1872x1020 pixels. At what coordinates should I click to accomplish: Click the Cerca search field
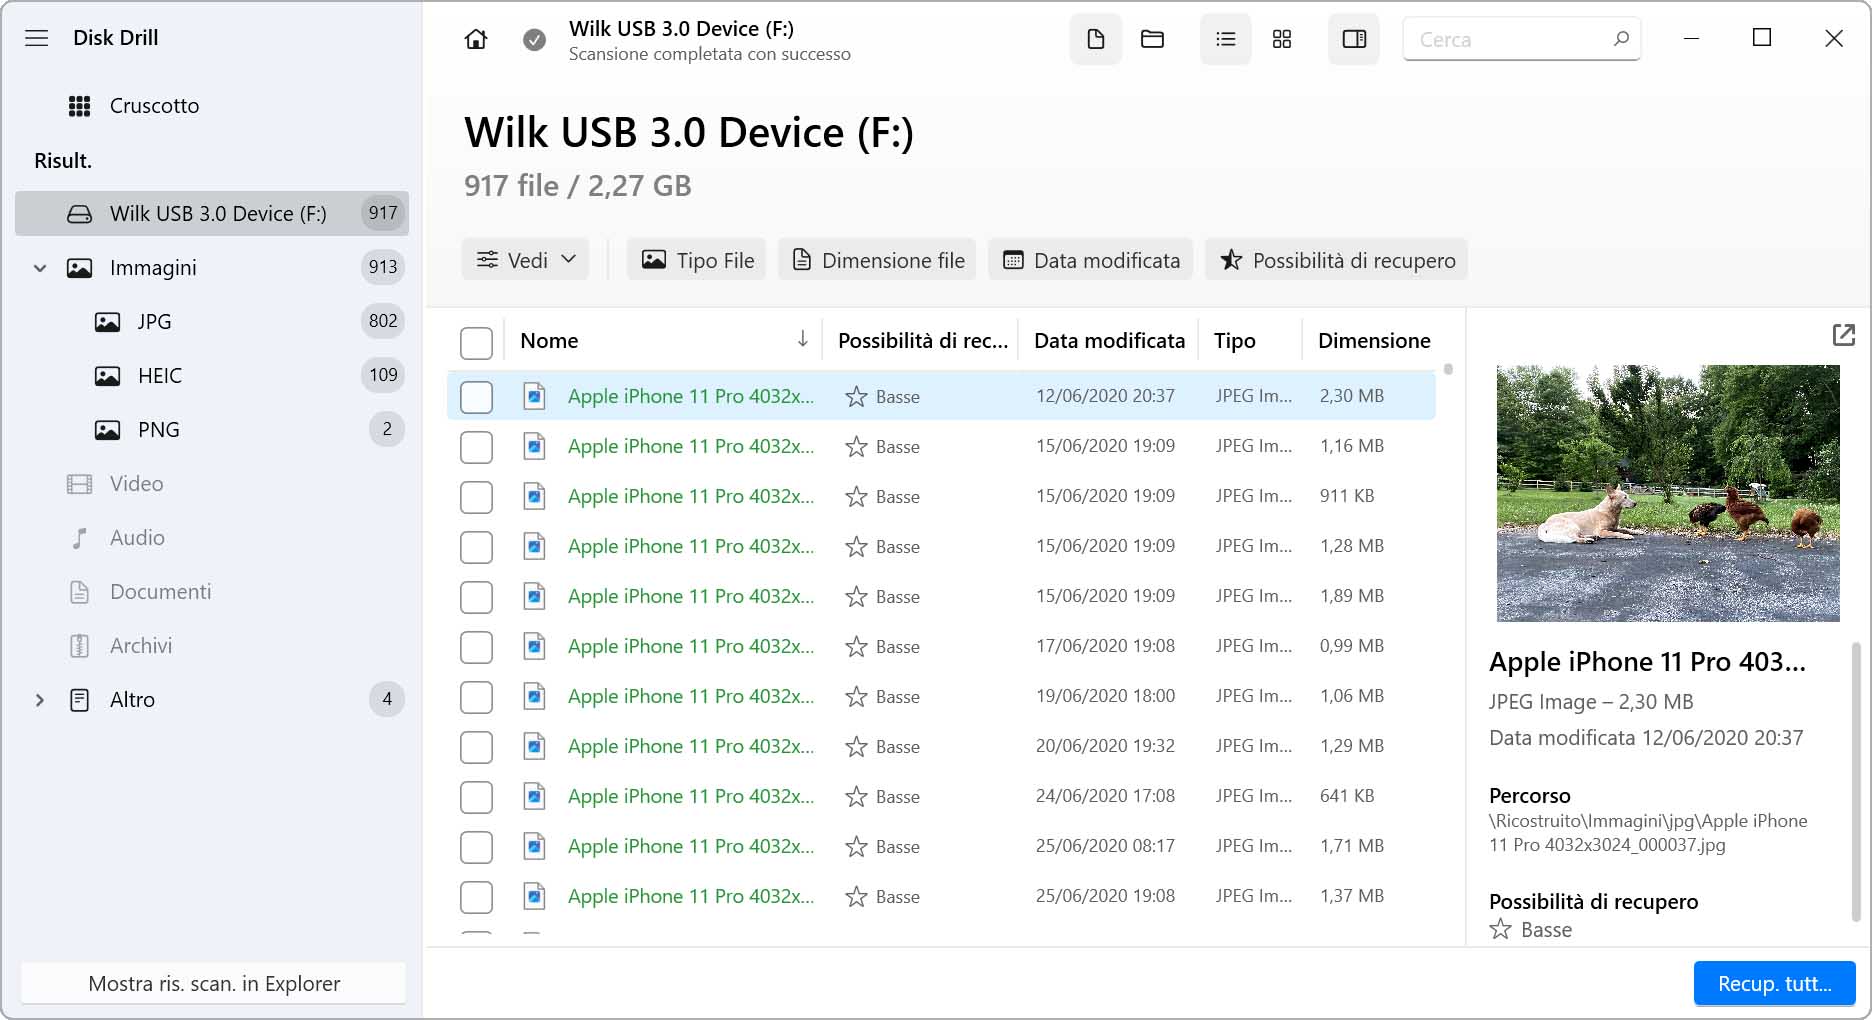(x=1521, y=39)
